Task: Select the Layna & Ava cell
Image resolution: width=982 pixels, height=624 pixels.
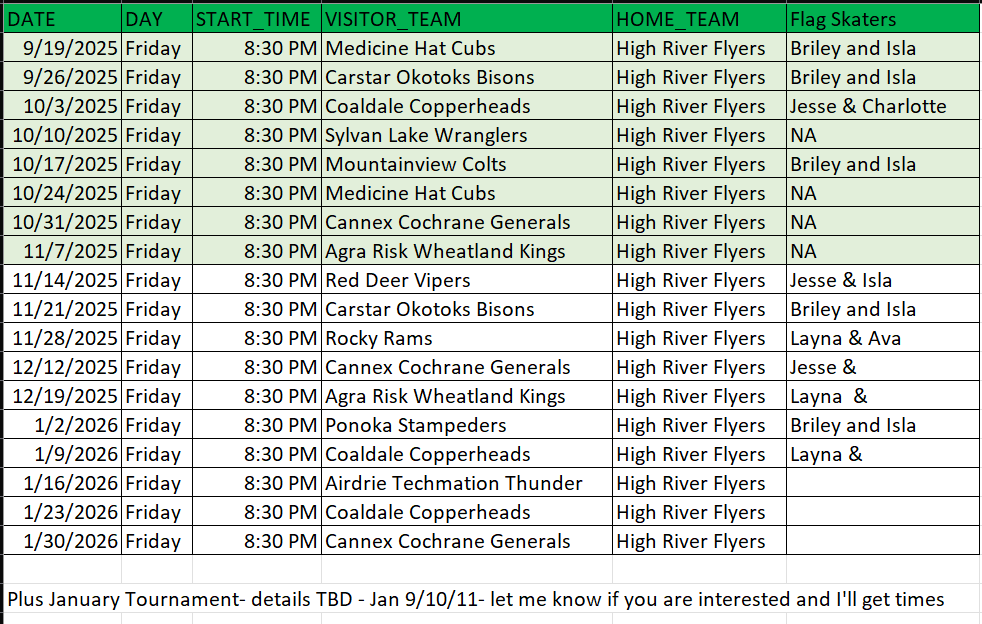Action: 882,338
